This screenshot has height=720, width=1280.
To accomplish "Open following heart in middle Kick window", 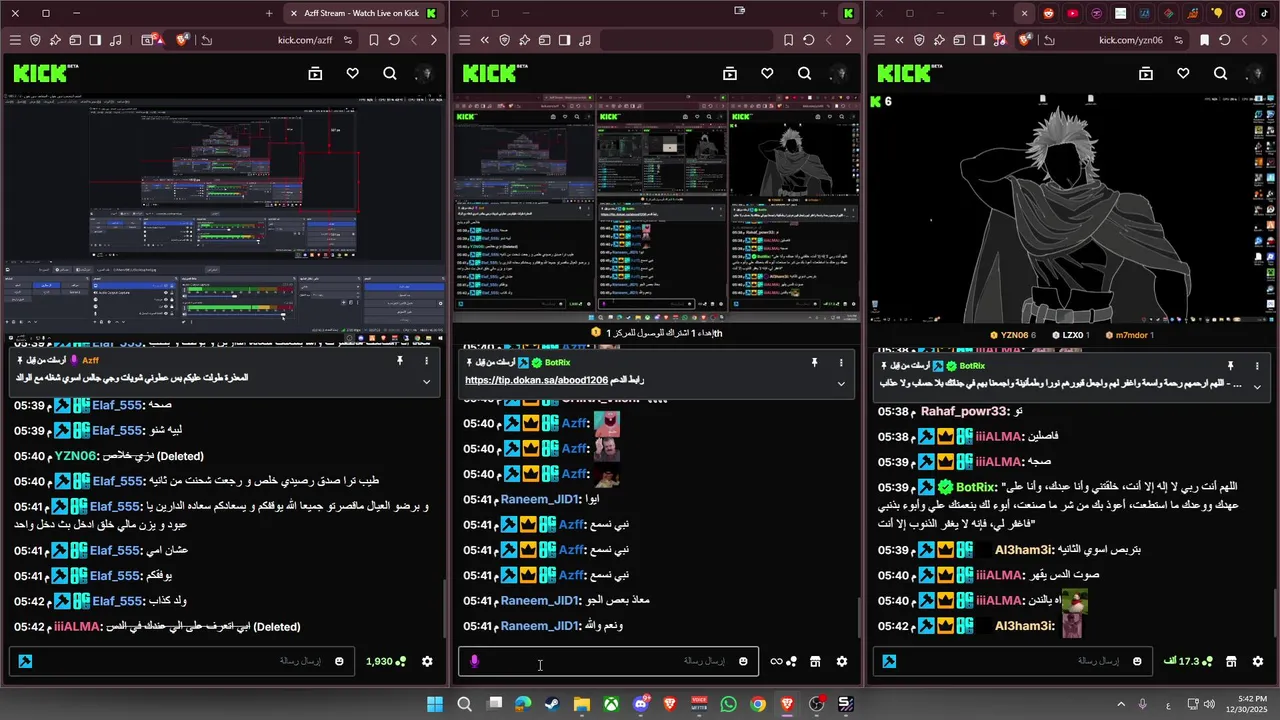I will [767, 73].
